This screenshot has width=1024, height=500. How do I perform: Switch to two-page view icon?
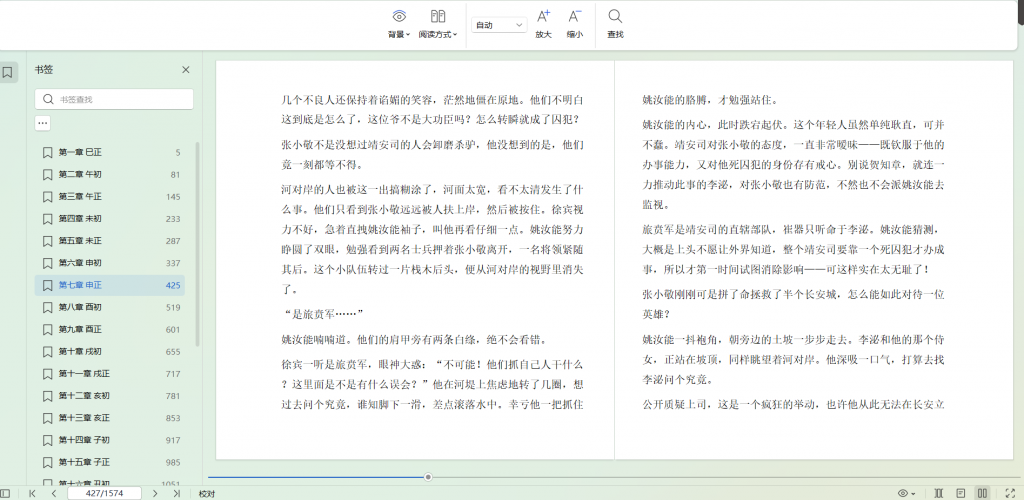pos(982,493)
